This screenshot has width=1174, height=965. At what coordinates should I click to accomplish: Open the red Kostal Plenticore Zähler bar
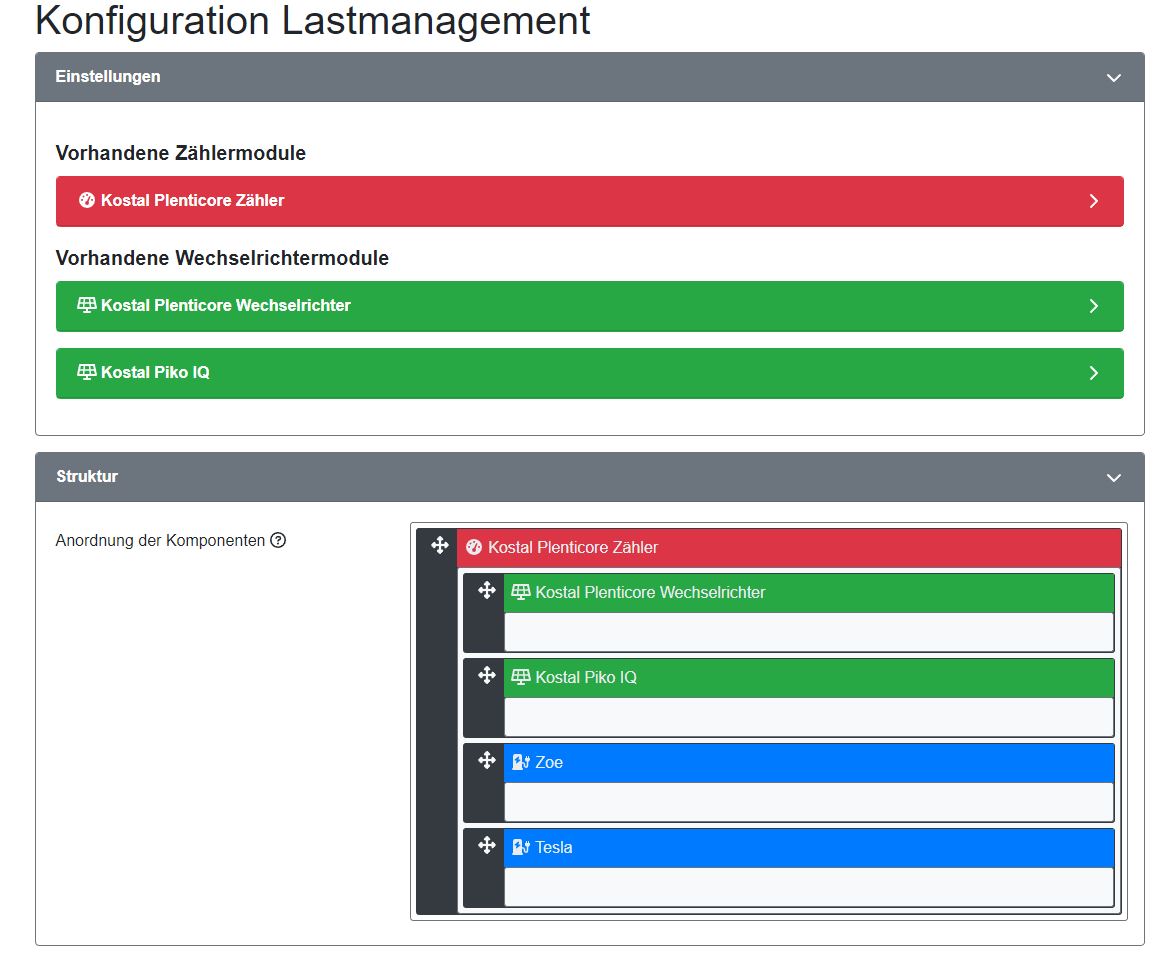tap(589, 201)
